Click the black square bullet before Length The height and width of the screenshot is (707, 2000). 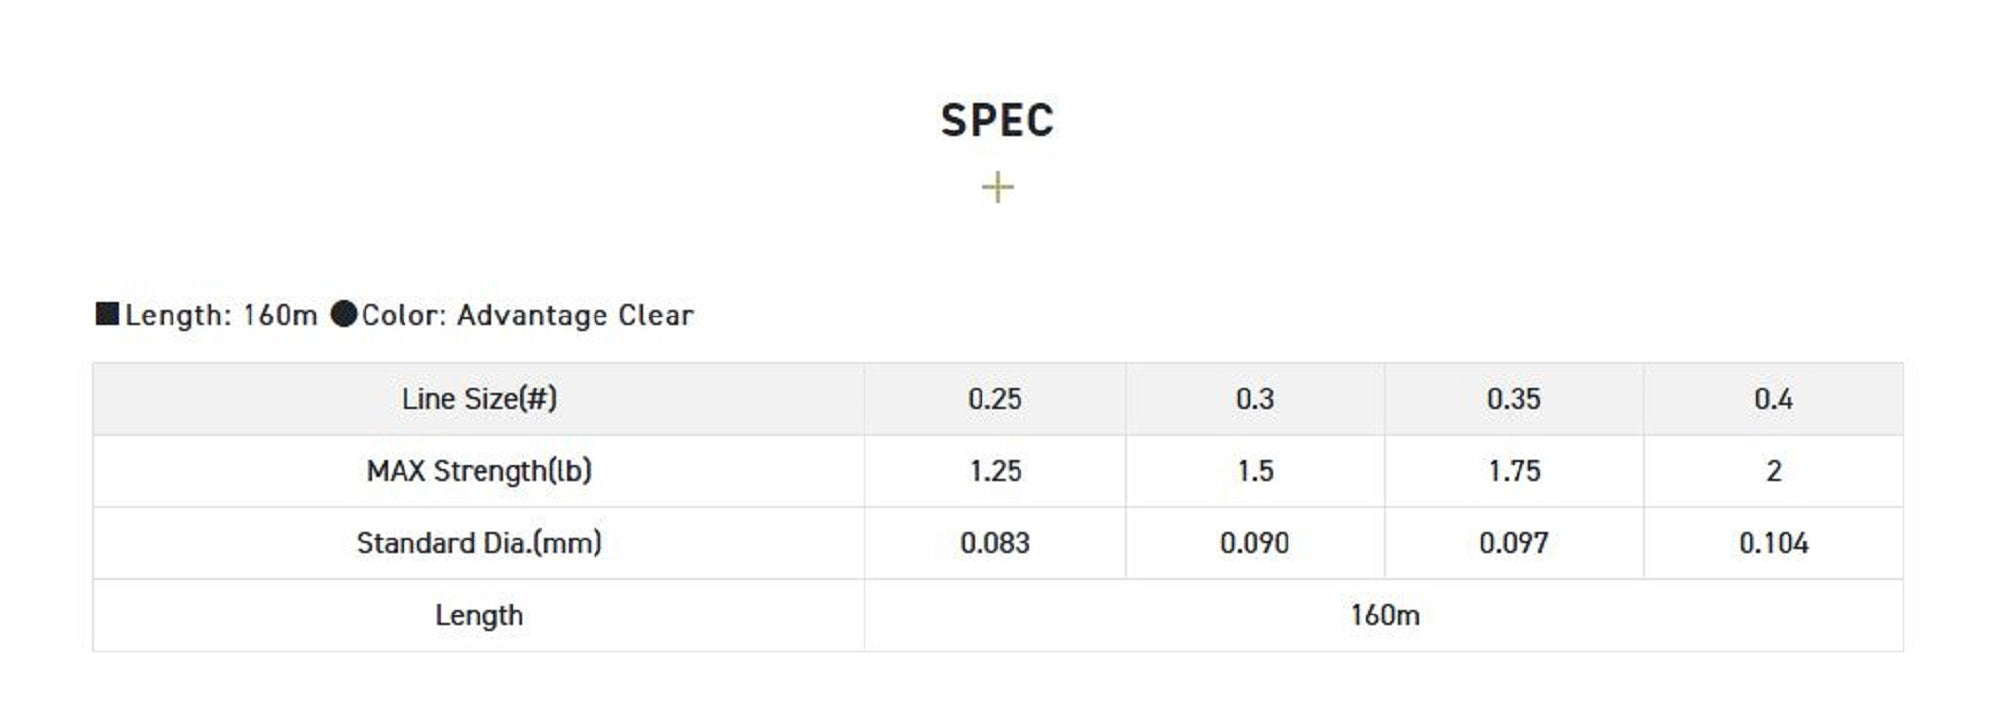(x=107, y=314)
